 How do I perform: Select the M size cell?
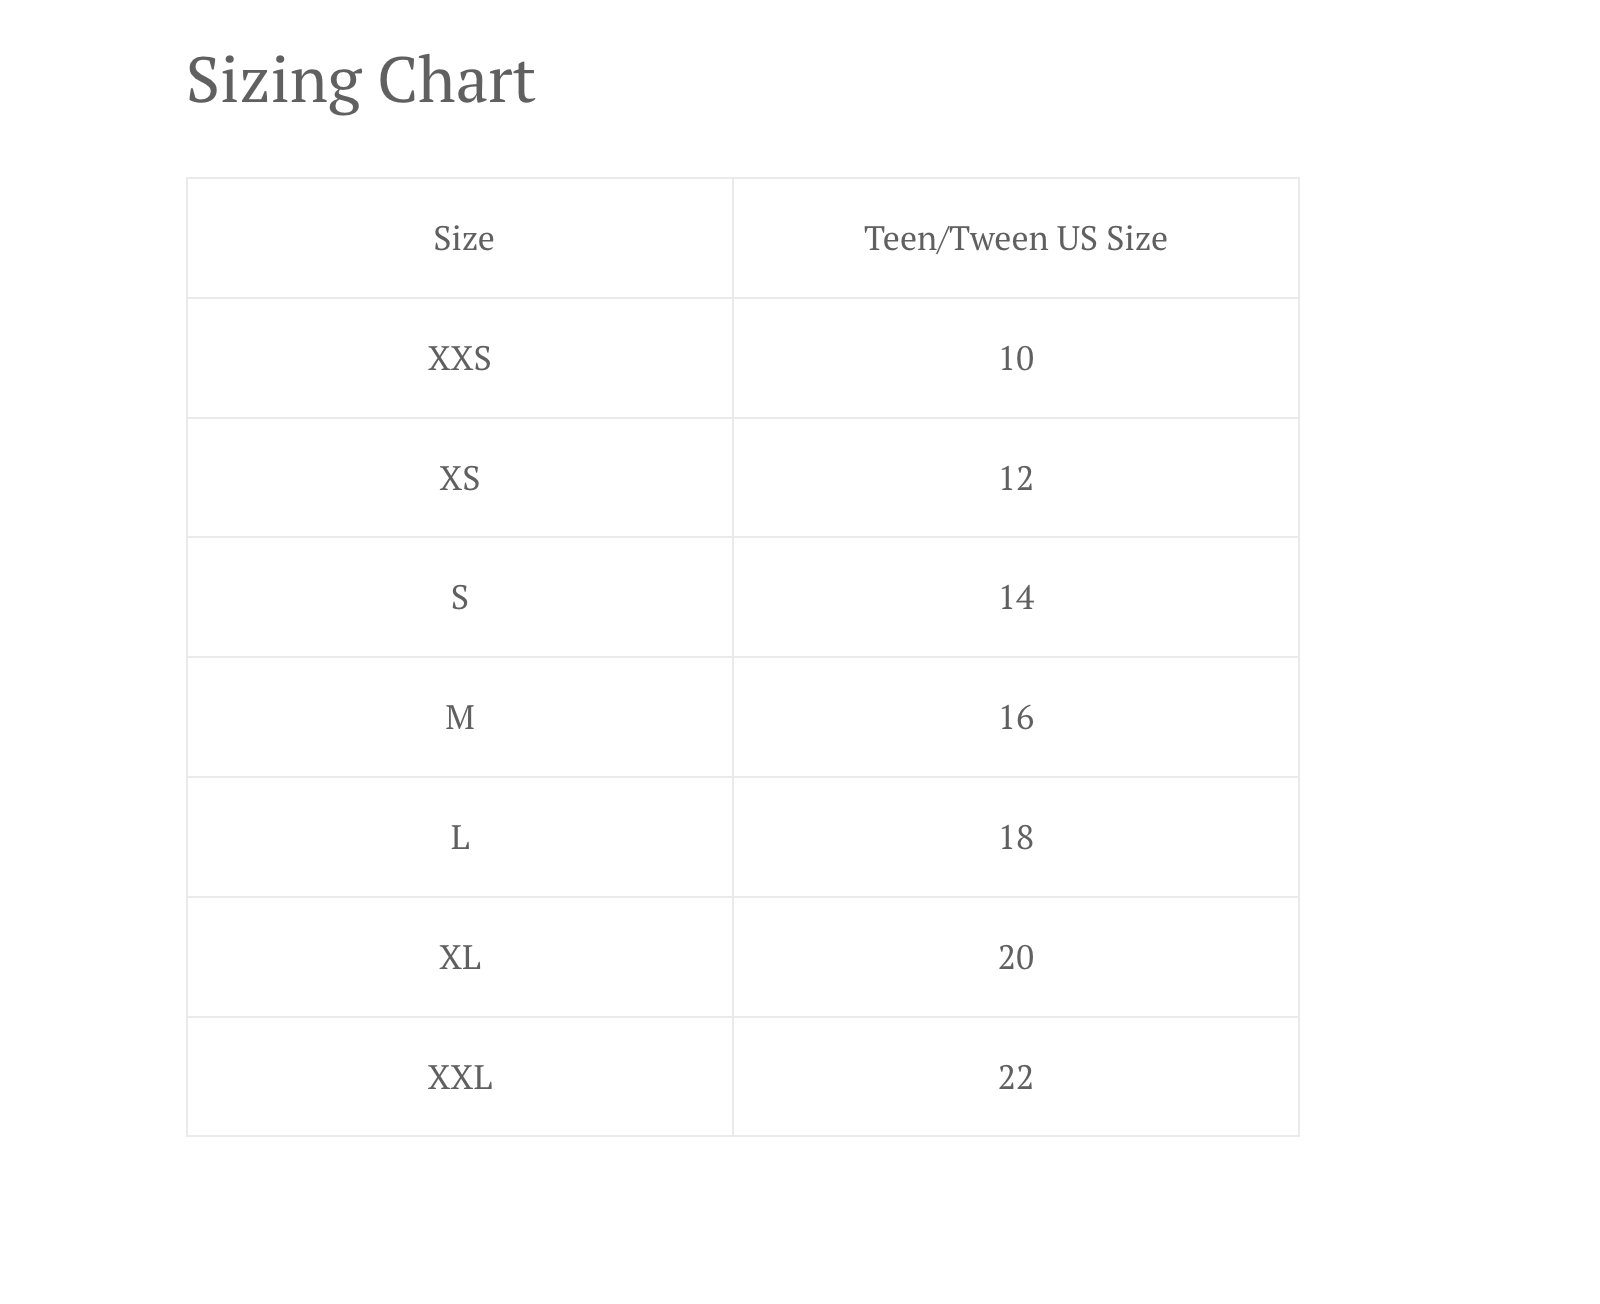[x=460, y=718]
